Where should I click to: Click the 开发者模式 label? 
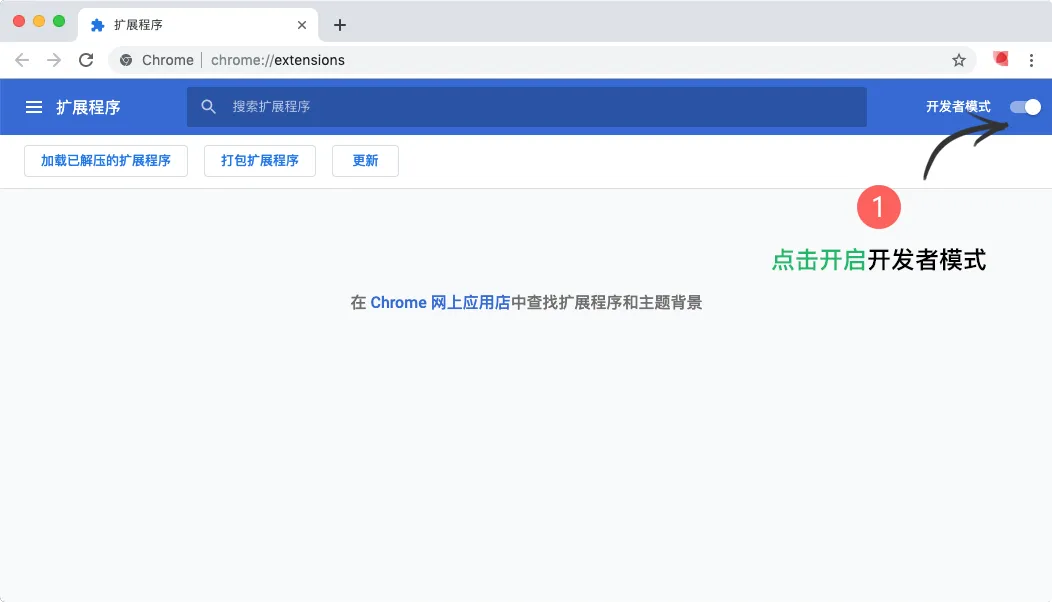click(x=958, y=107)
